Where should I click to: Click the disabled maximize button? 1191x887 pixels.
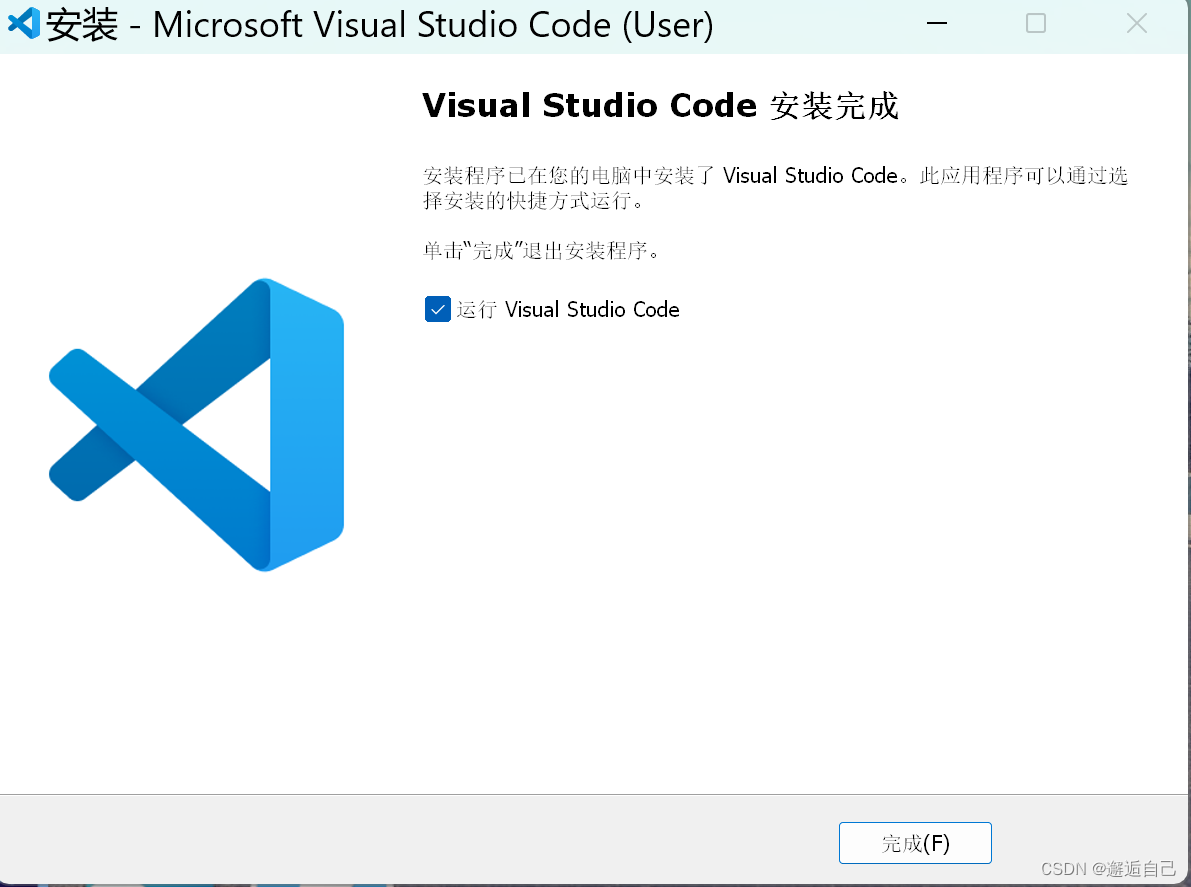(1036, 24)
